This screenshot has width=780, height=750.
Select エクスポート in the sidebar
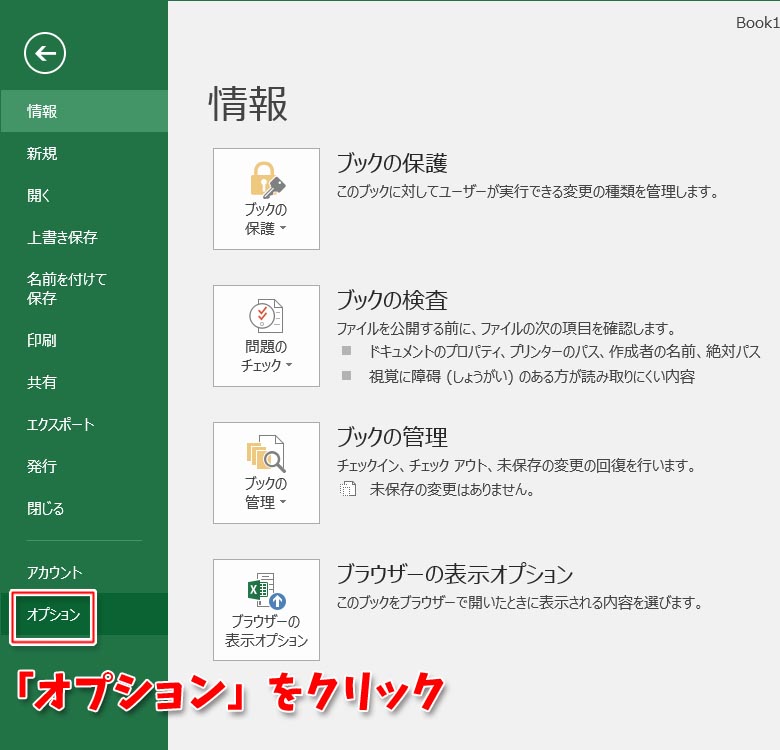pyautogui.click(x=84, y=424)
